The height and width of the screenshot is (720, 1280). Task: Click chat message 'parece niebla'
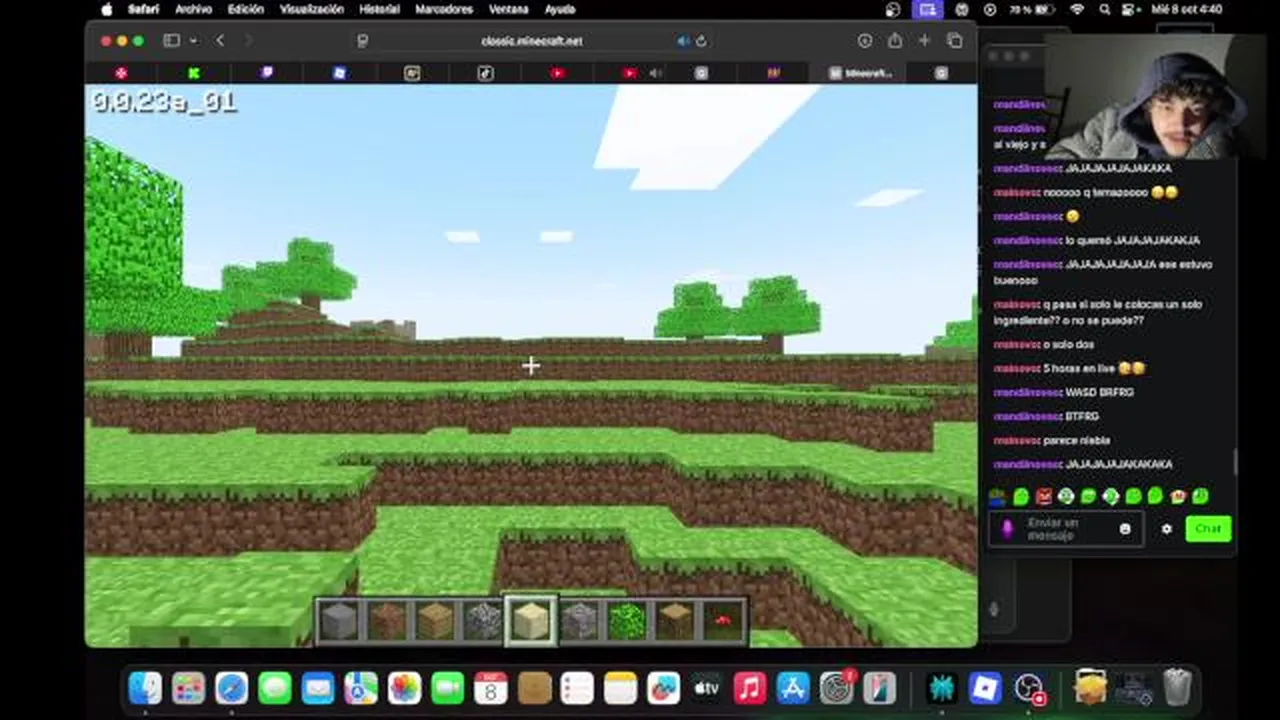click(x=1076, y=440)
